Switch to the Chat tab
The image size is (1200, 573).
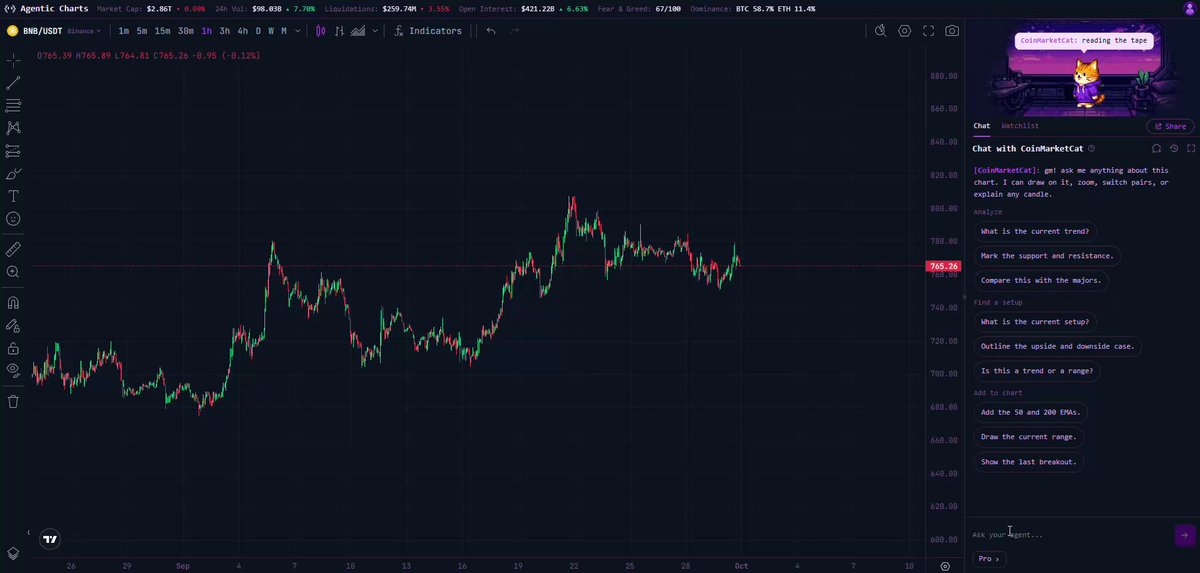coord(982,126)
